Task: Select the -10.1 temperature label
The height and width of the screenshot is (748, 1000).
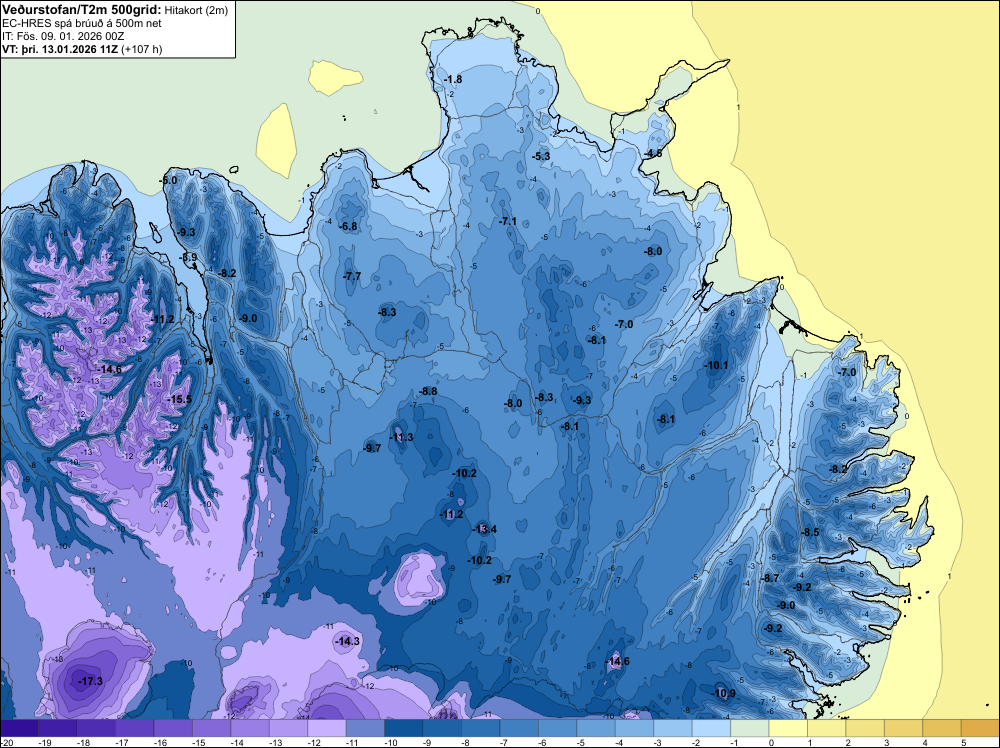Action: [716, 365]
